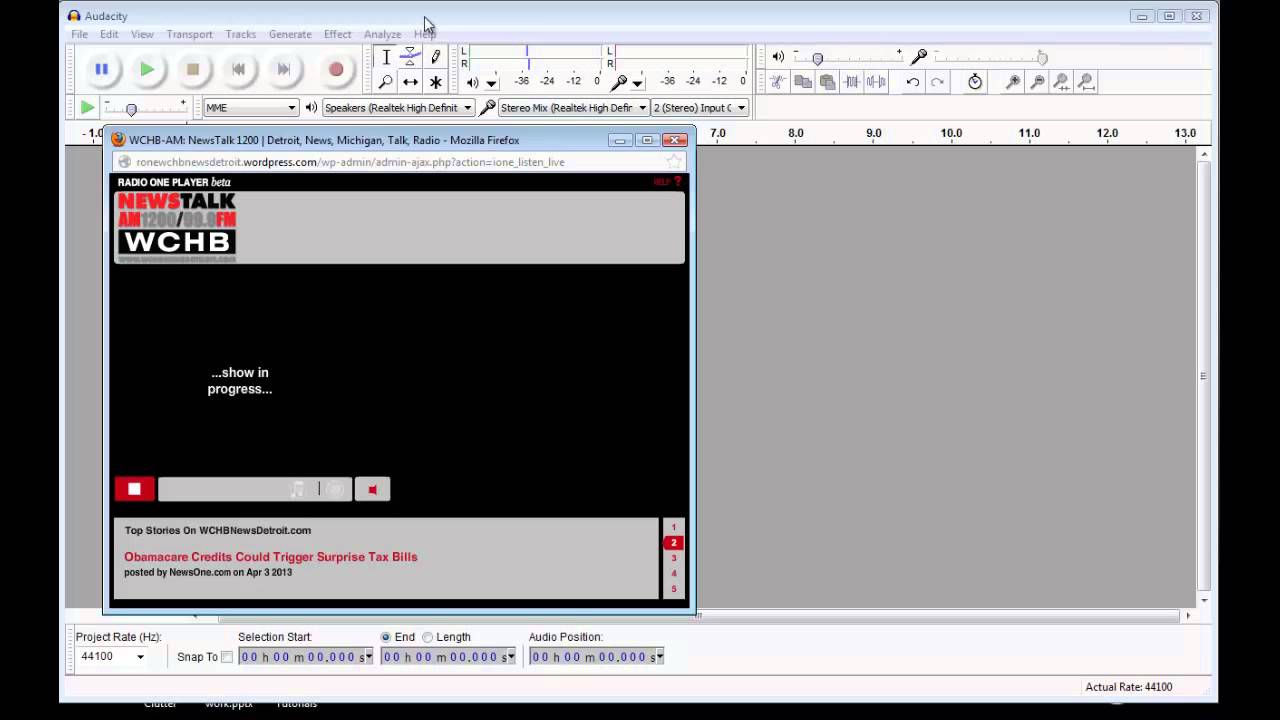
Task: Click the Paste icon in edit toolbar
Action: (827, 82)
